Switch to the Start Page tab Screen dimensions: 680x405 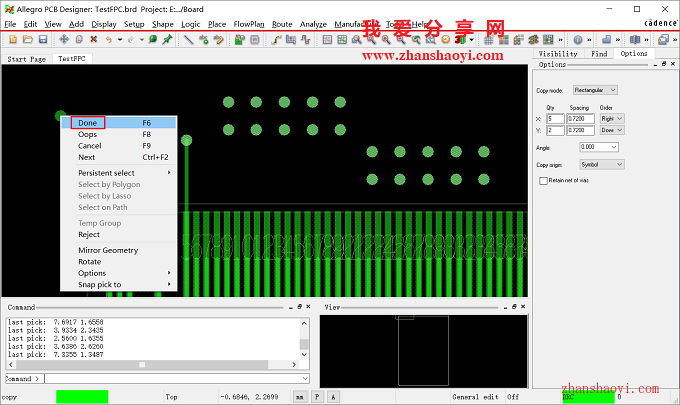click(x=26, y=59)
